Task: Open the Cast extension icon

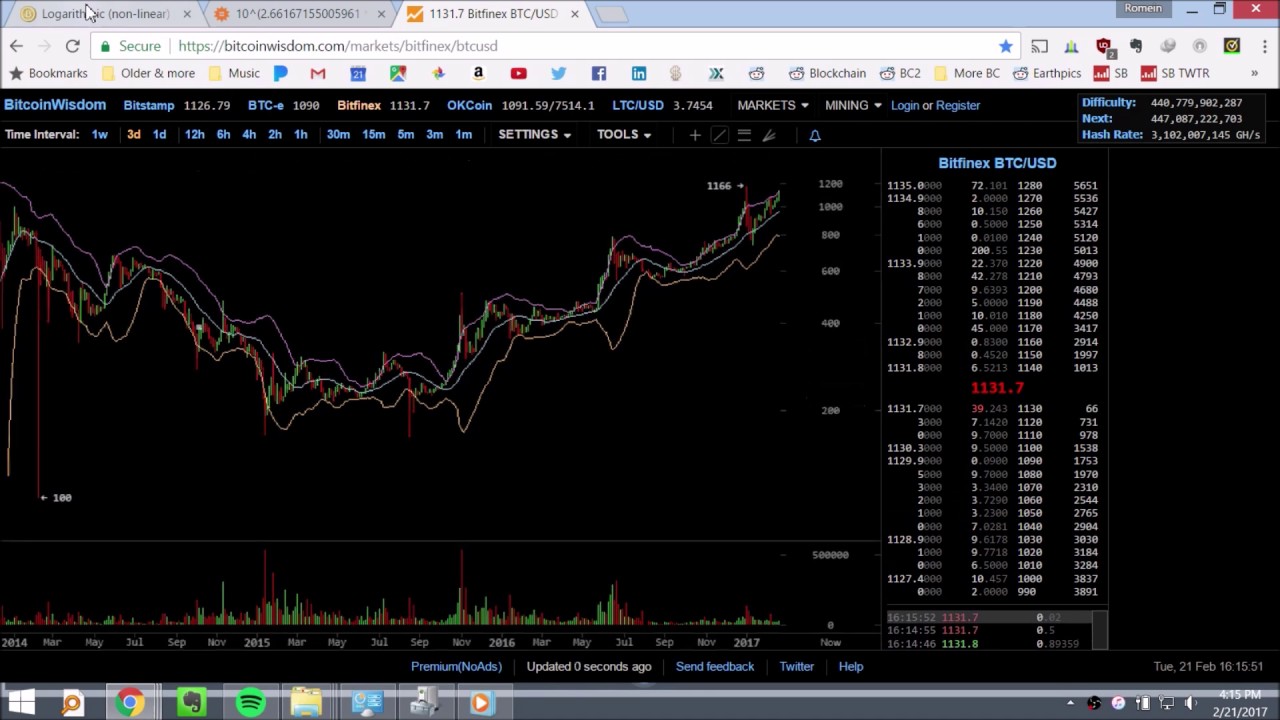Action: pyautogui.click(x=1040, y=46)
